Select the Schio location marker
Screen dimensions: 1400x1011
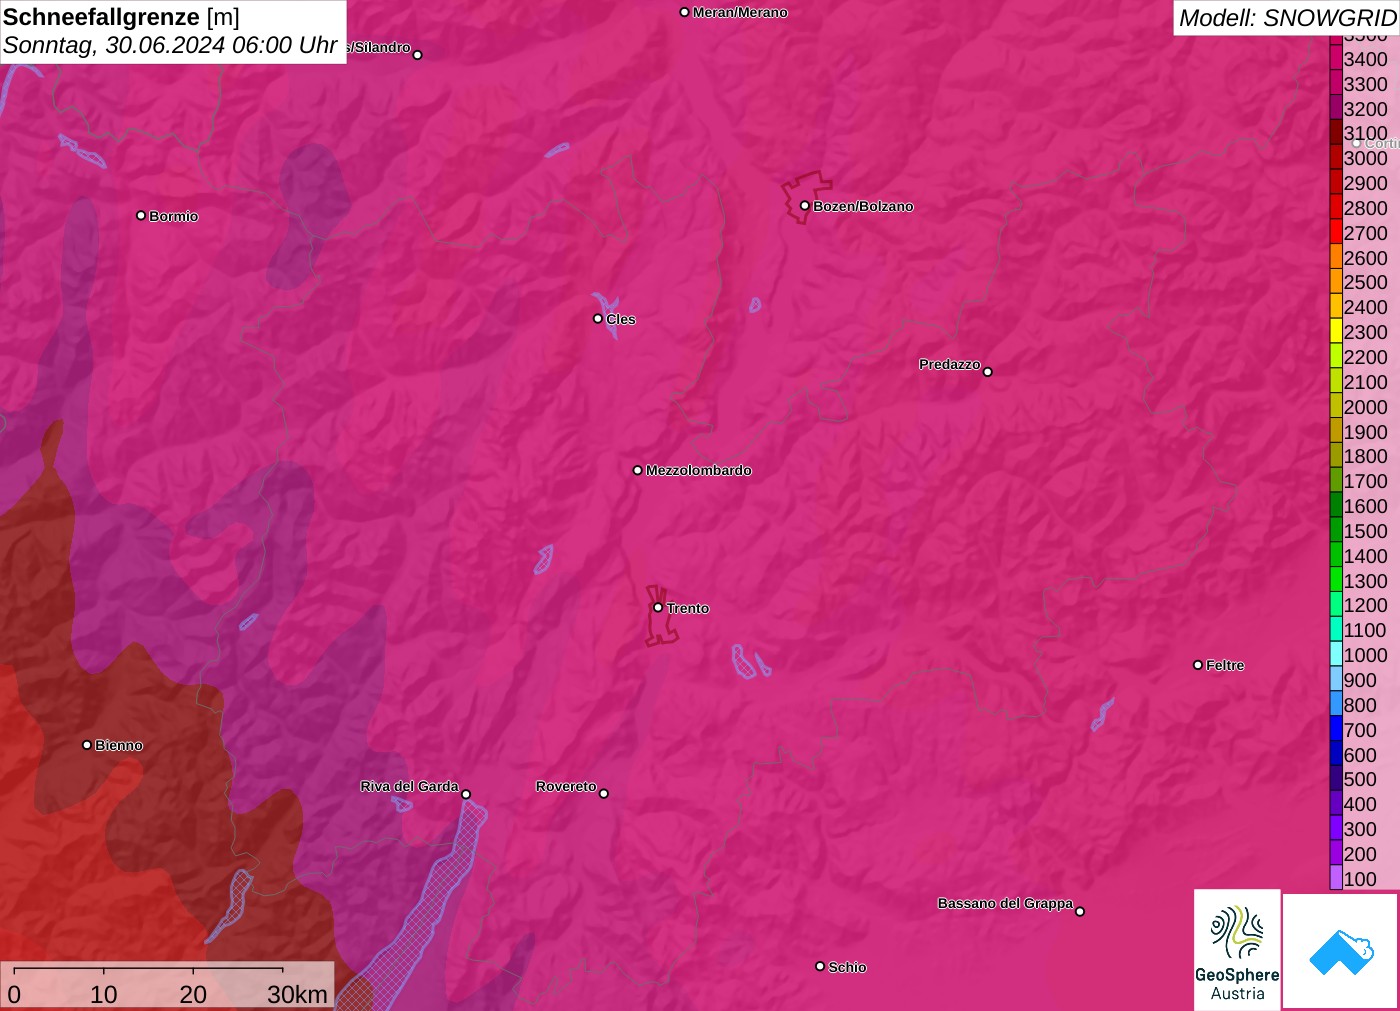(x=820, y=966)
